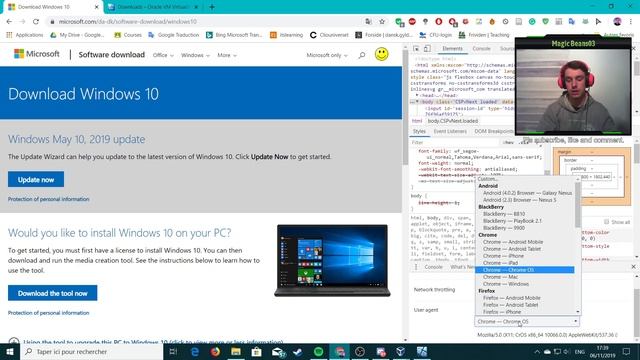The width and height of the screenshot is (640, 360).
Task: Select Firefox — Android Mobile user agent option
Action: click(x=524, y=298)
